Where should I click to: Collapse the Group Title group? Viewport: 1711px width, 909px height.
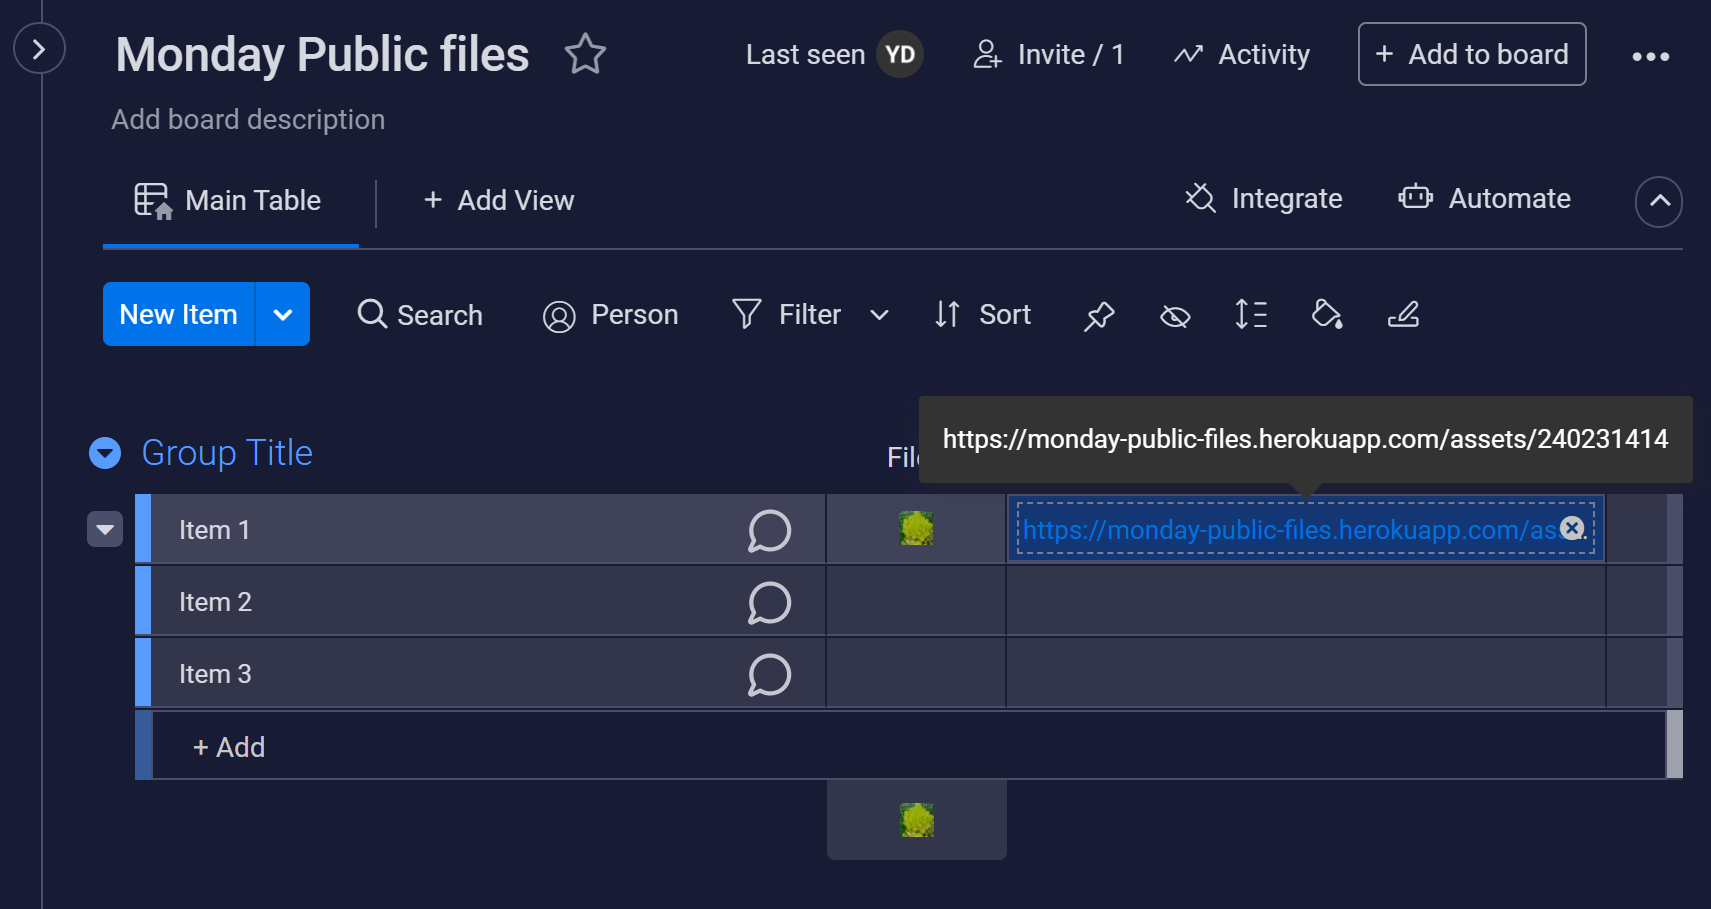(x=105, y=453)
